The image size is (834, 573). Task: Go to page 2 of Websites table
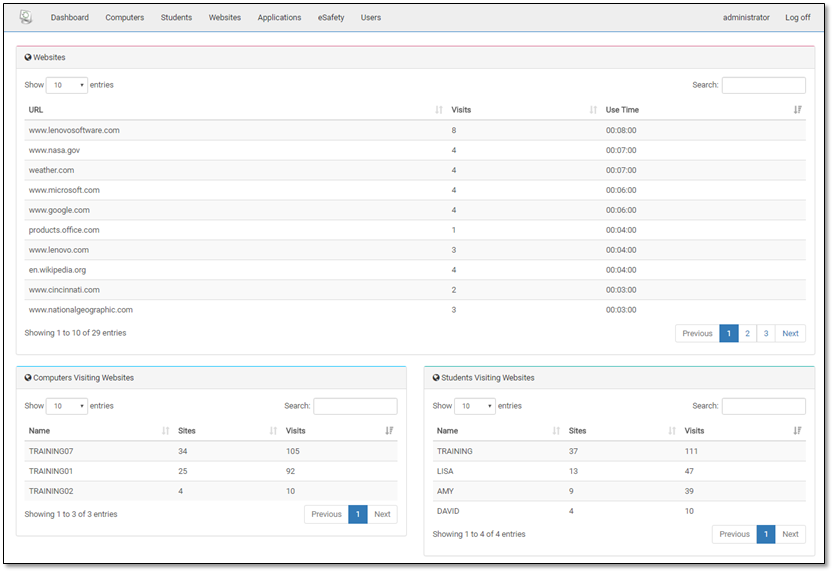(747, 333)
